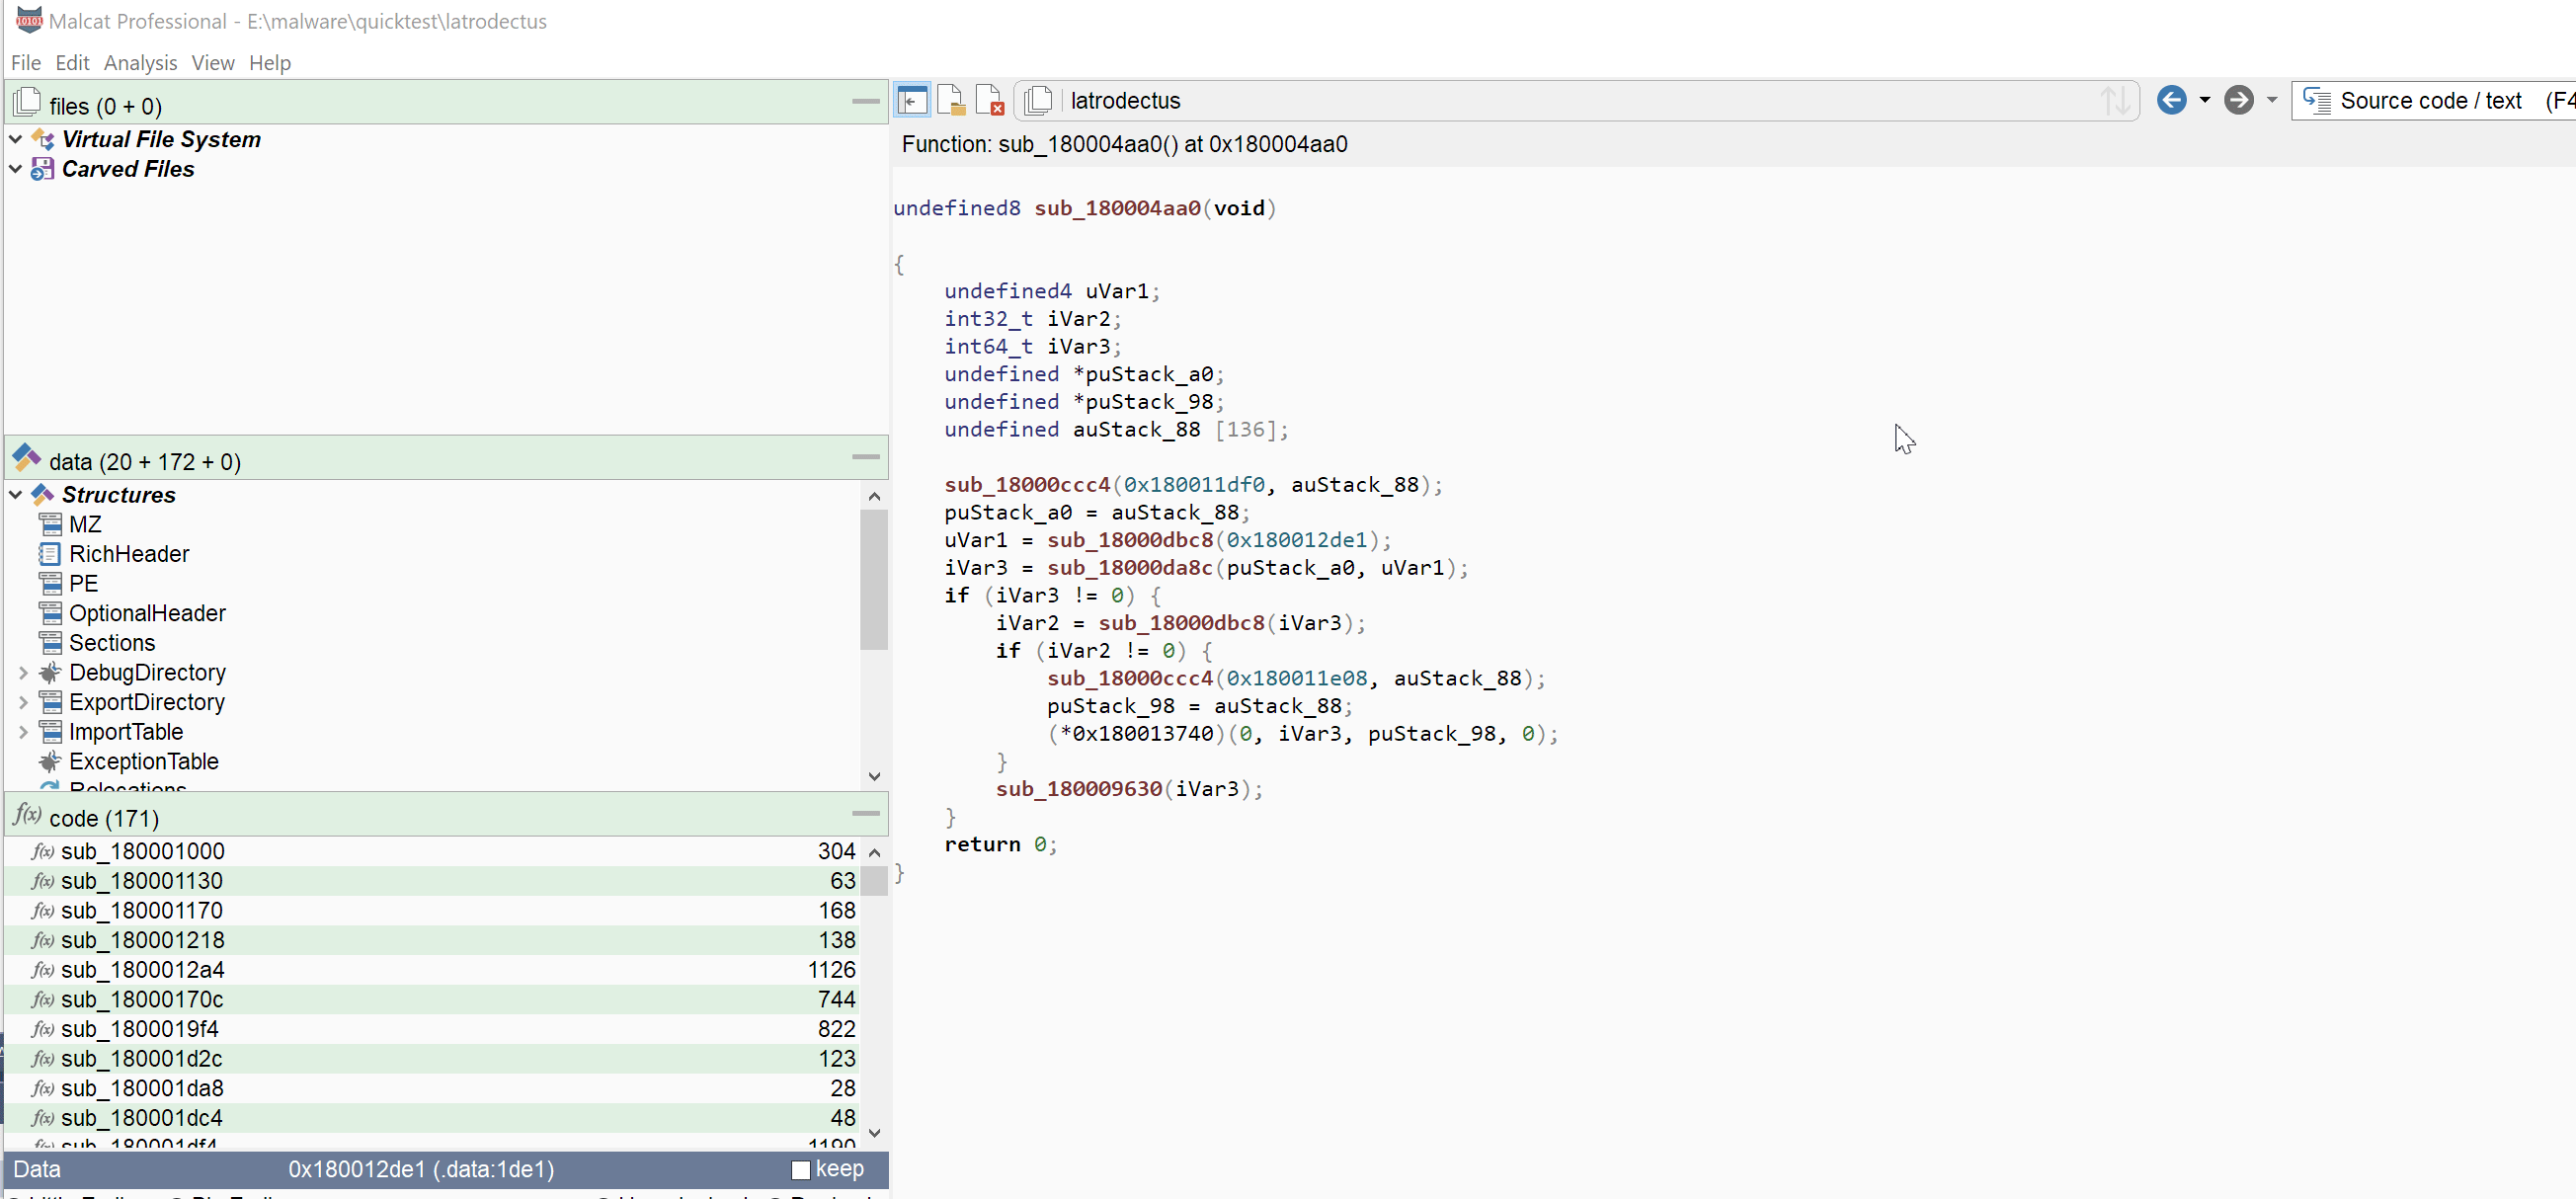Open the Help menu
Screen dimensions: 2576x1199
[270, 63]
